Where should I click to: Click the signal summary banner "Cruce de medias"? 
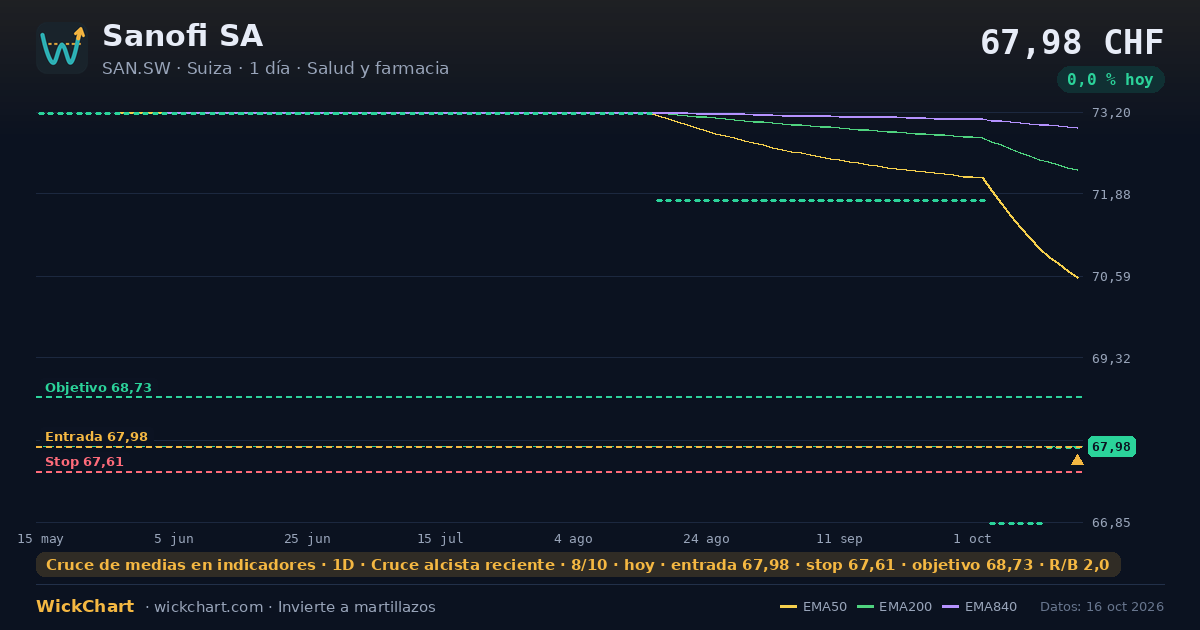pyautogui.click(x=578, y=565)
